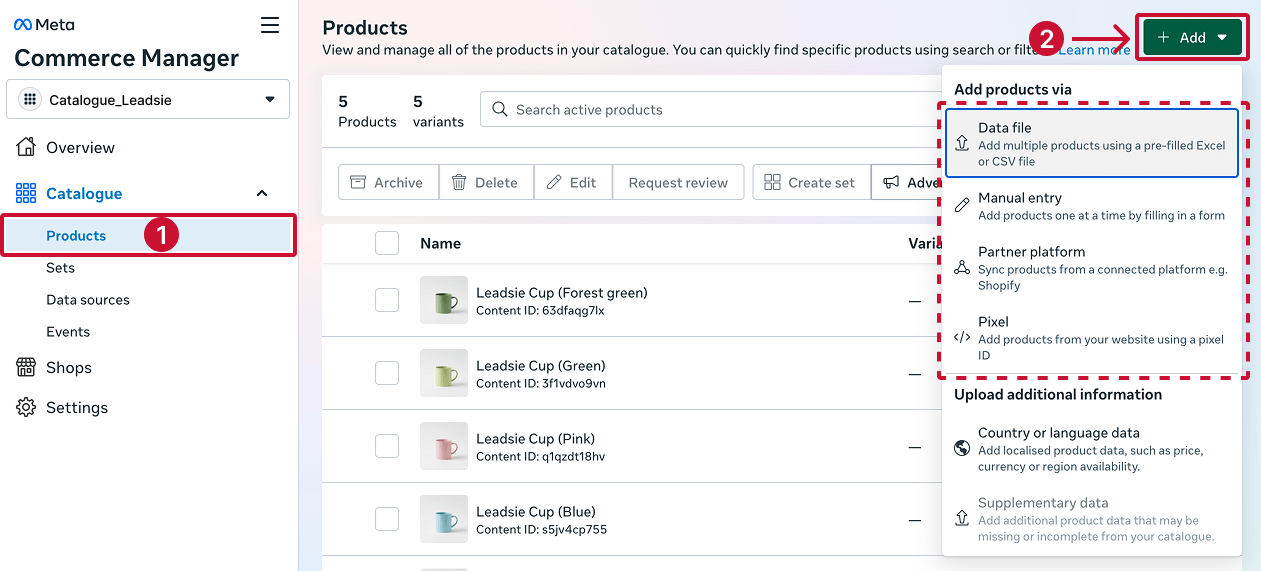Screen dimensions: 1261x571
Task: Click 'Leadsie Cup (Forest green)' product name
Action: tap(562, 293)
